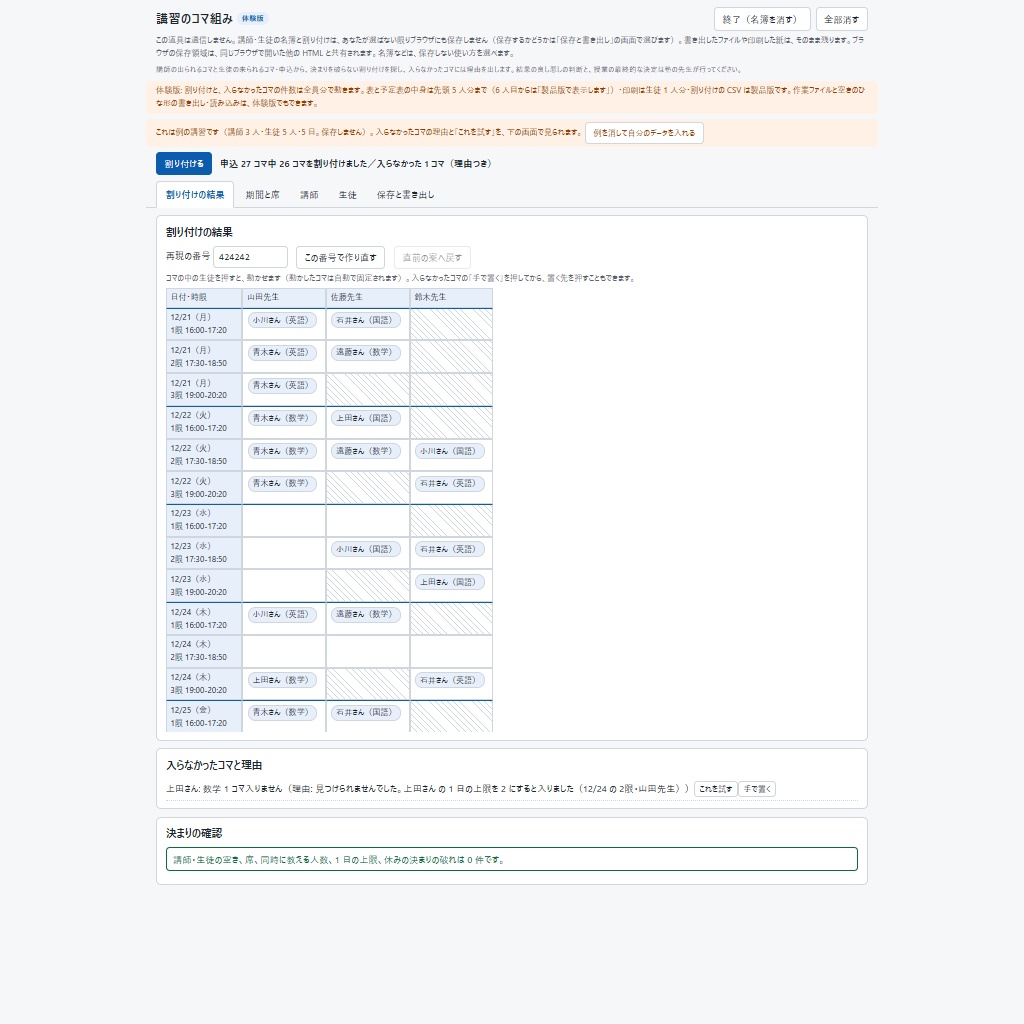The height and width of the screenshot is (1024, 1024).
Task: Focus the 再現の番号 input field
Action: [x=250, y=257]
